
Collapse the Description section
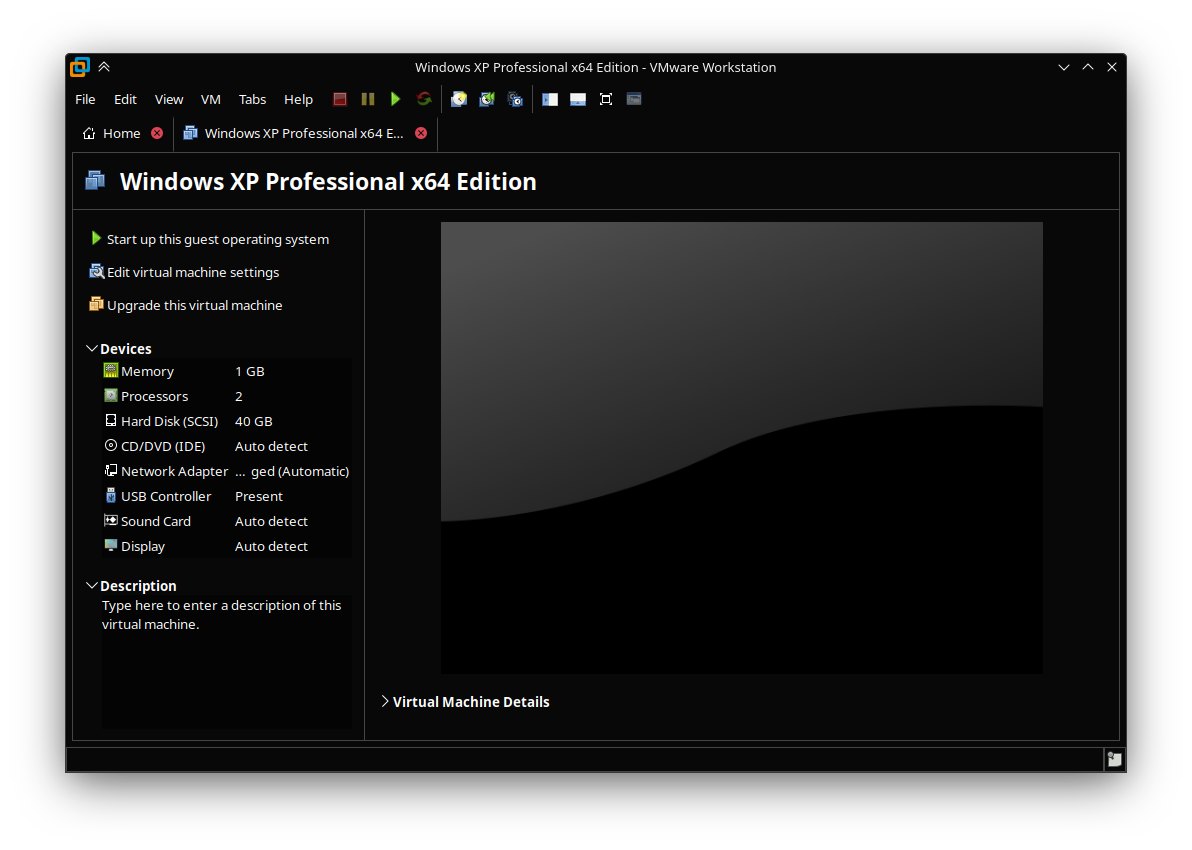coord(92,585)
